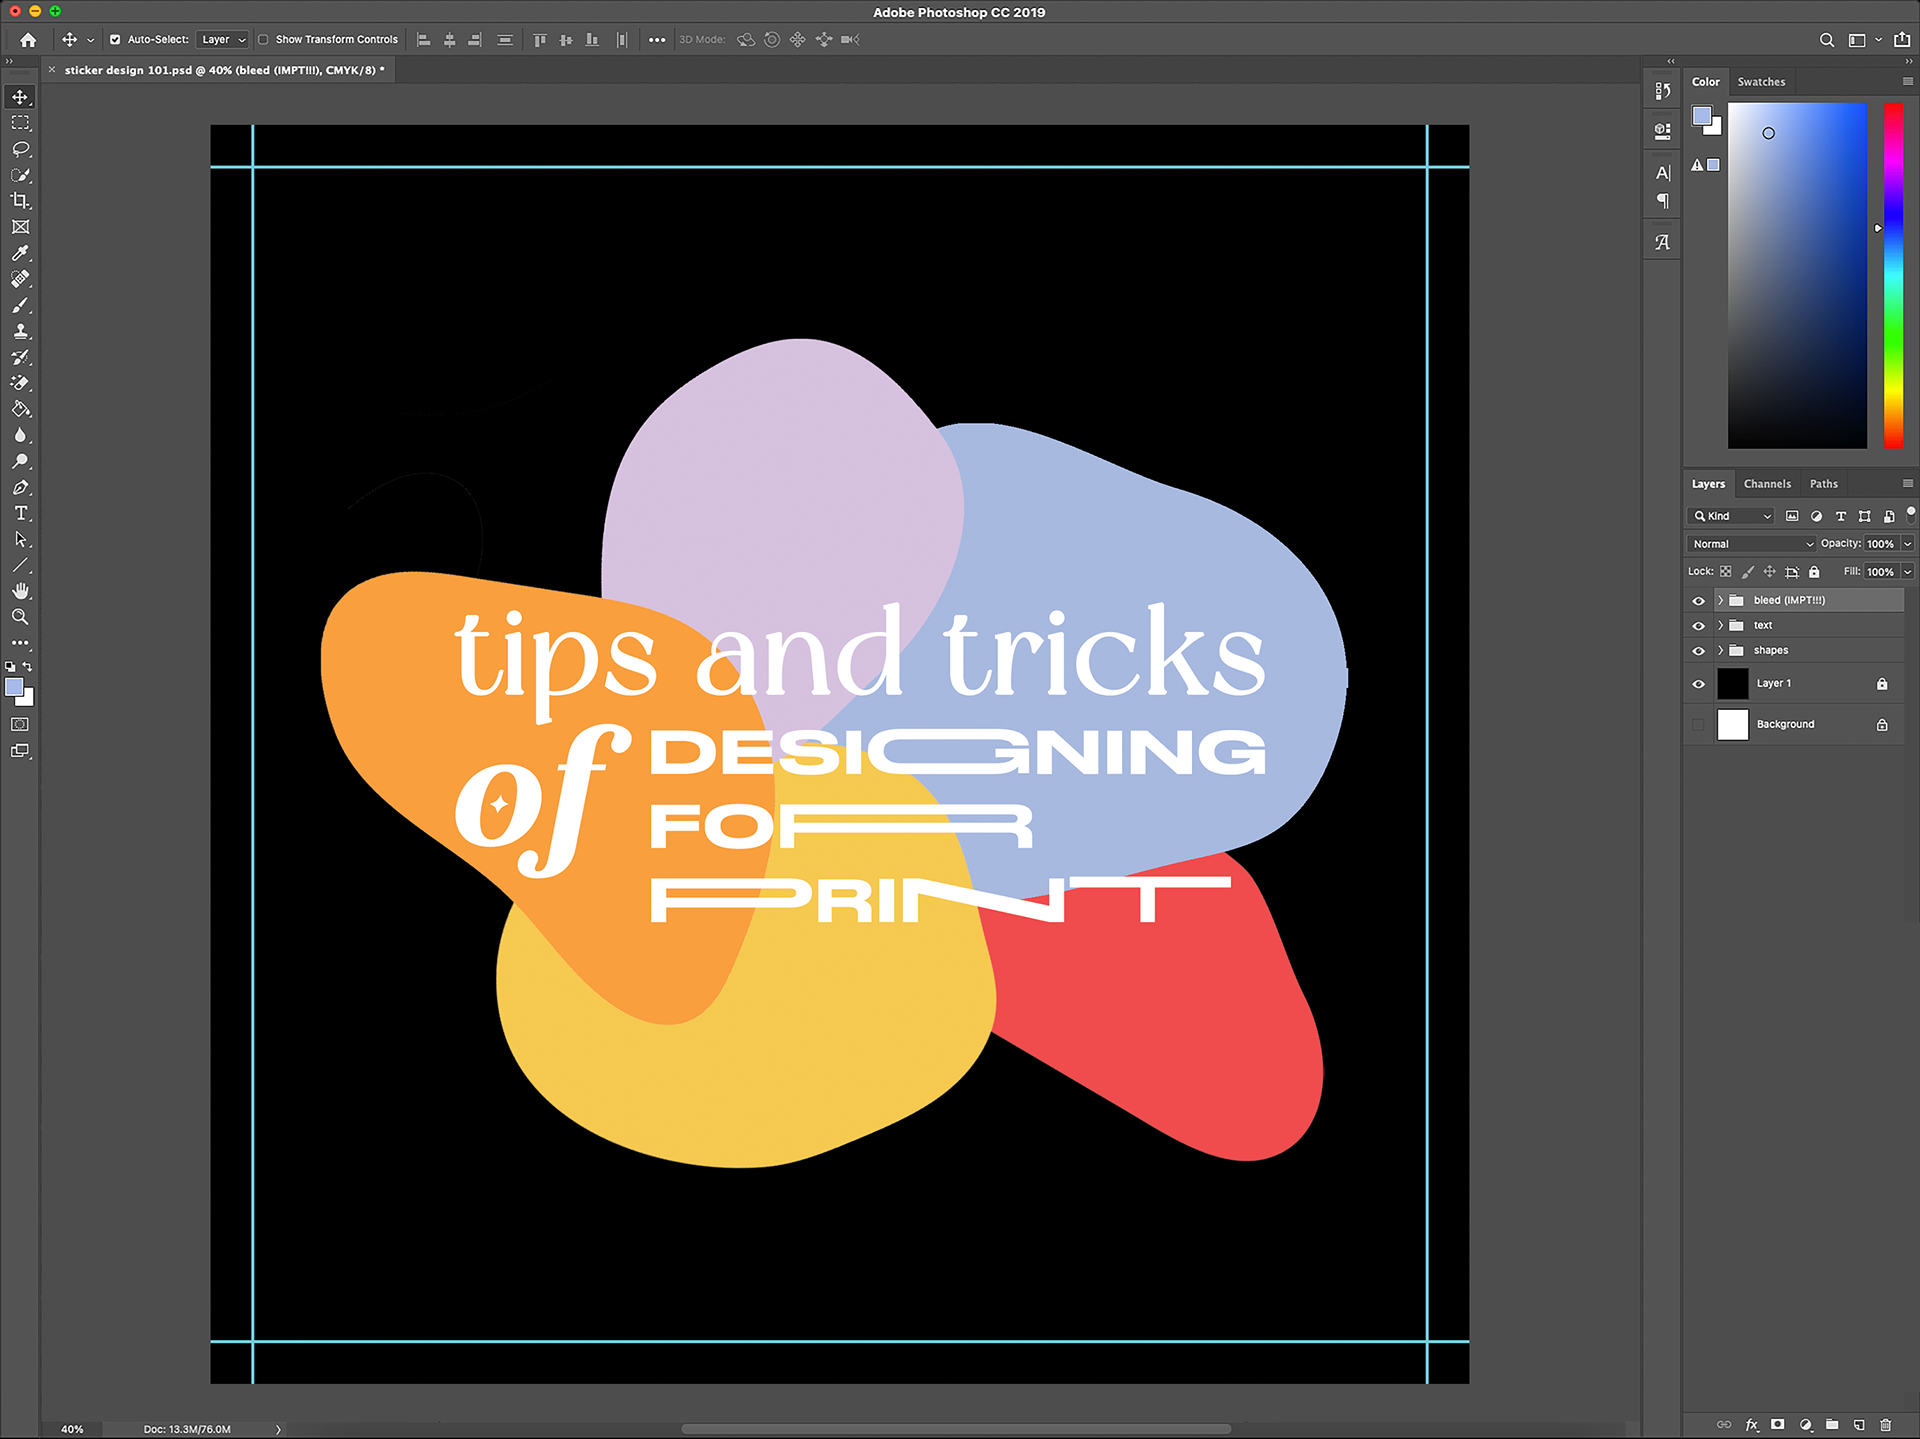
Task: Click the foreground color swatch in toolbar
Action: click(14, 688)
